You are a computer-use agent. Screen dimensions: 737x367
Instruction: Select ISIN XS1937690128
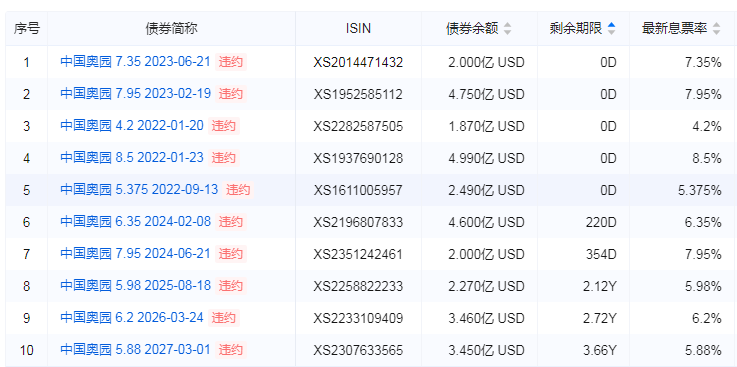point(358,158)
